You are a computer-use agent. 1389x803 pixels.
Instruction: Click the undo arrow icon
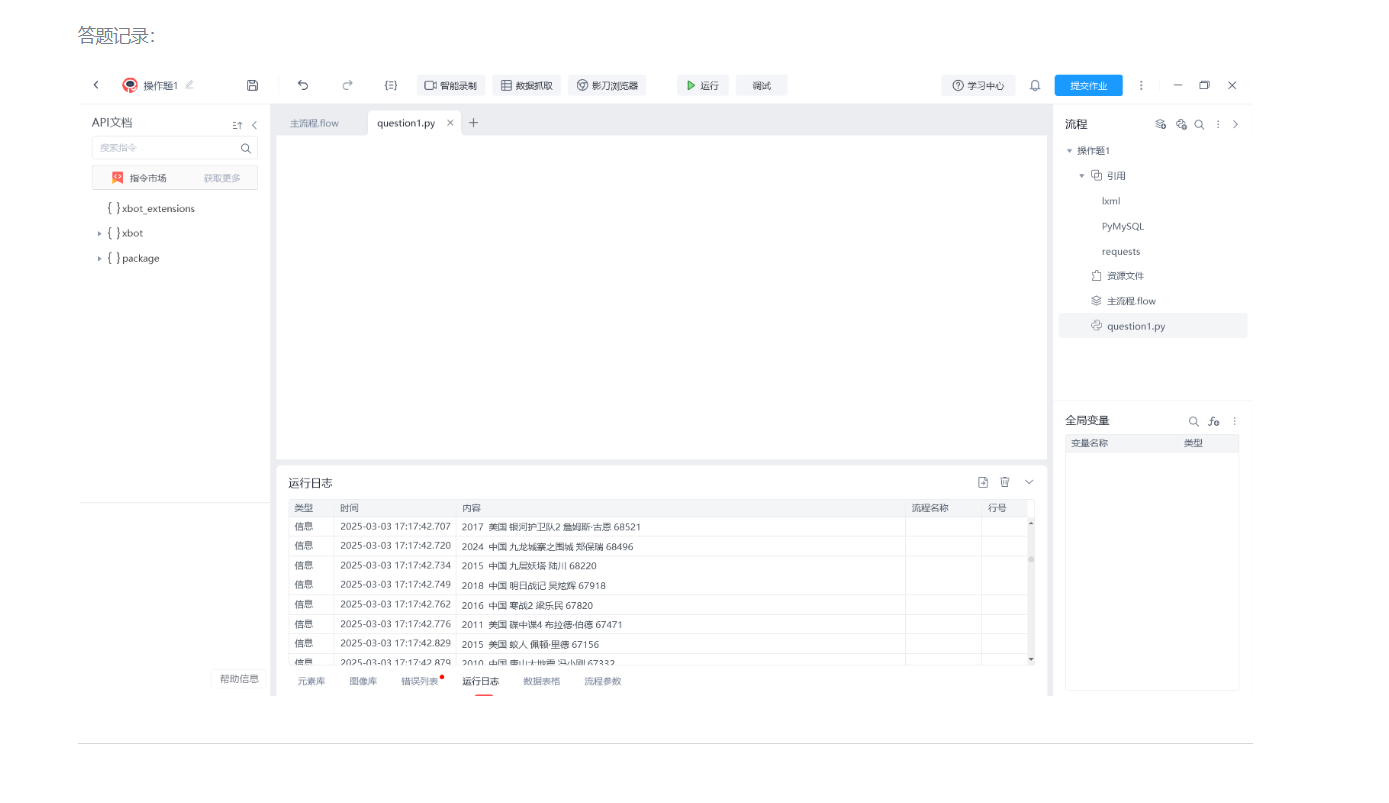coord(303,86)
